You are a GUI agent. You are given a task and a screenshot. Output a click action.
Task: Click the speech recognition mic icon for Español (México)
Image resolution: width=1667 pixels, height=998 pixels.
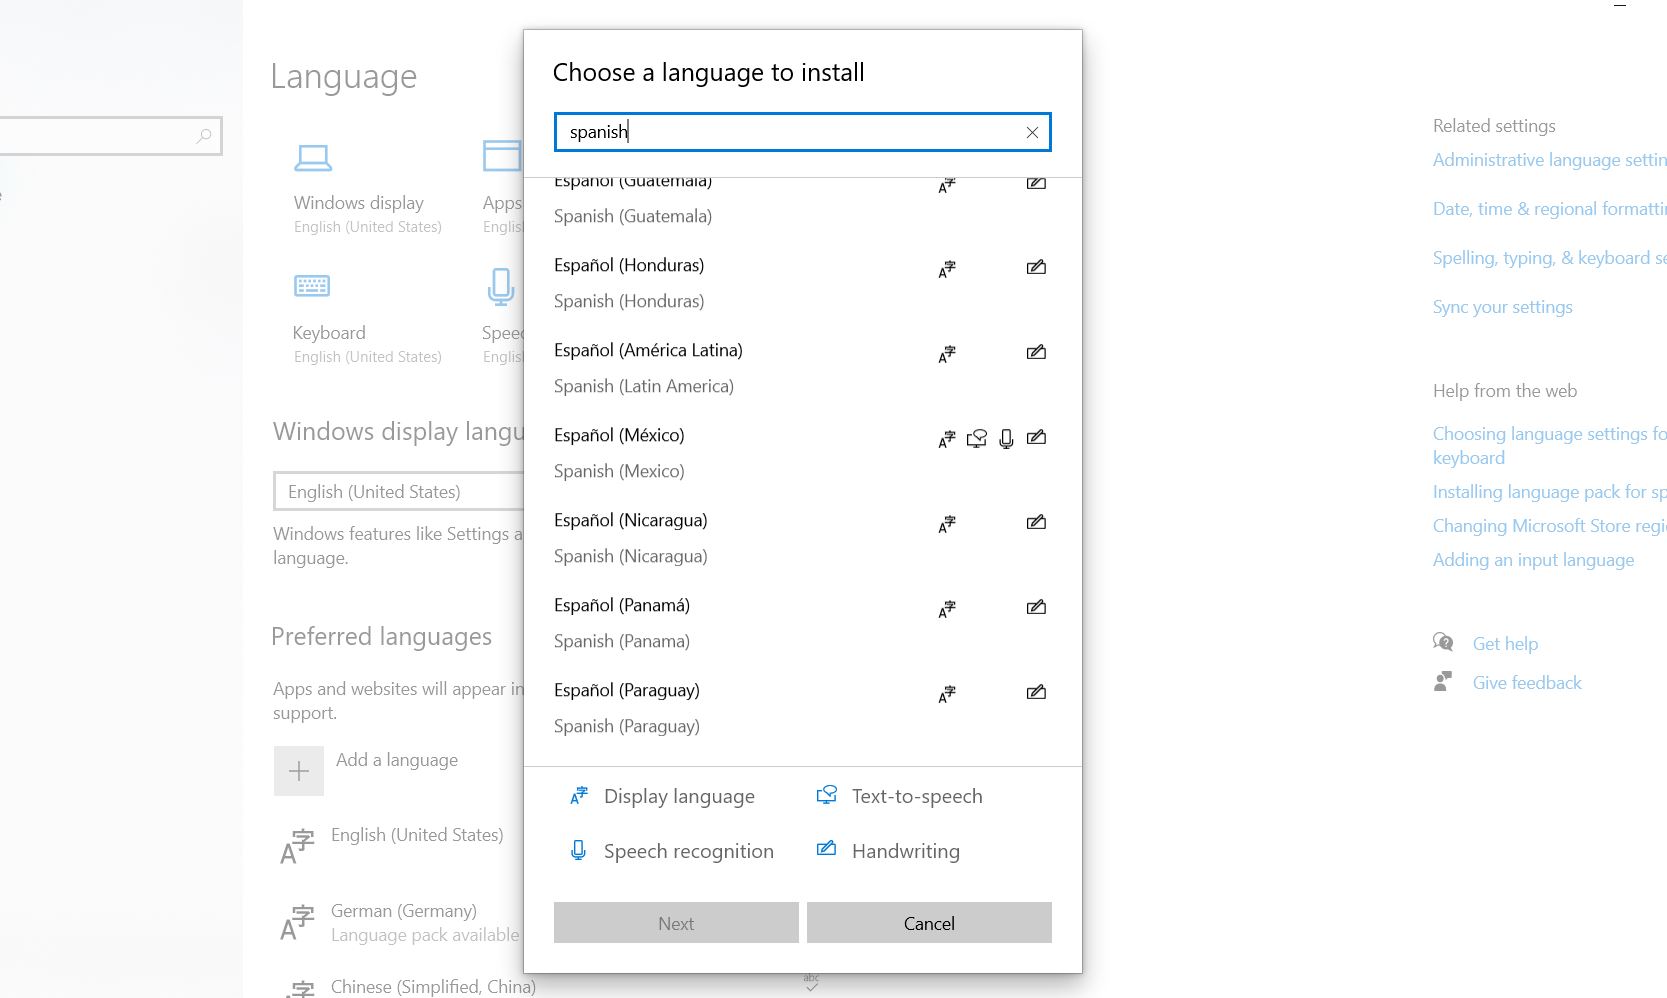[1006, 439]
